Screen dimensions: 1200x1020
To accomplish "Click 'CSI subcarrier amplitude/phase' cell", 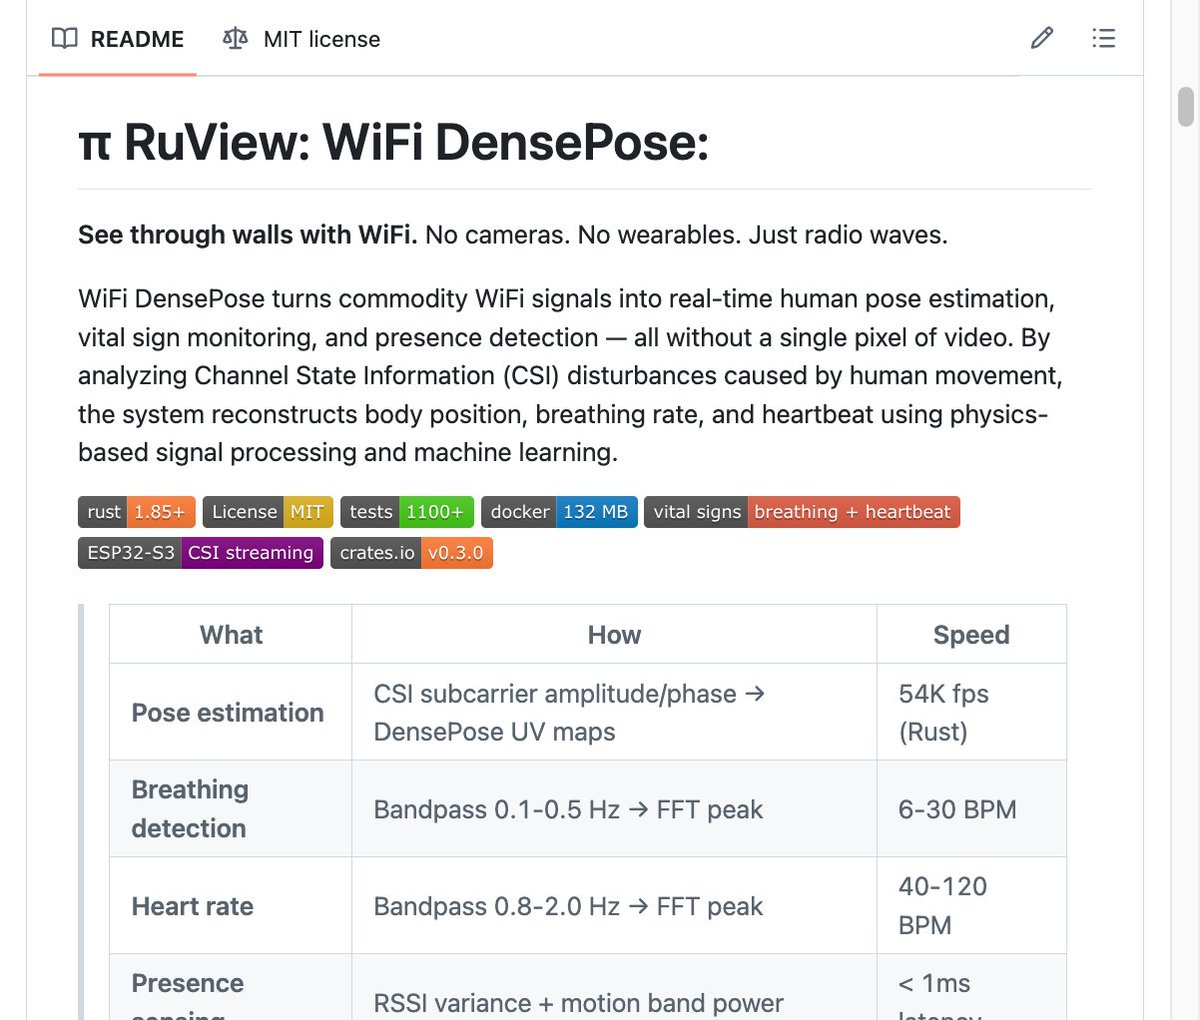I will click(614, 712).
